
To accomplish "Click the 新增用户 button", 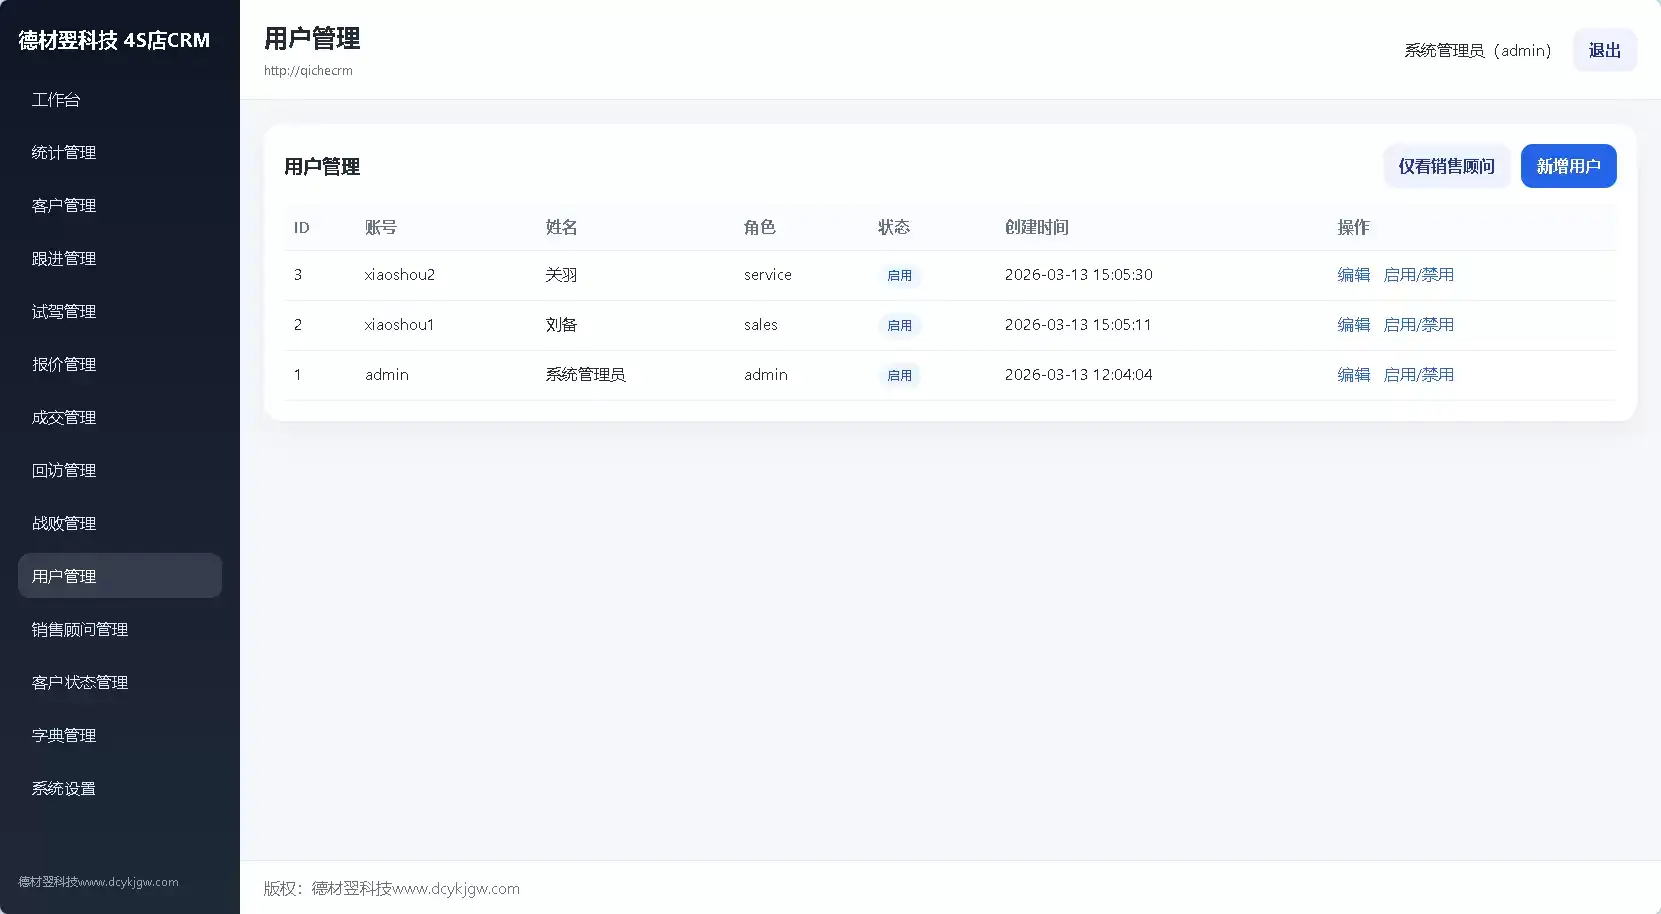I will 1568,166.
